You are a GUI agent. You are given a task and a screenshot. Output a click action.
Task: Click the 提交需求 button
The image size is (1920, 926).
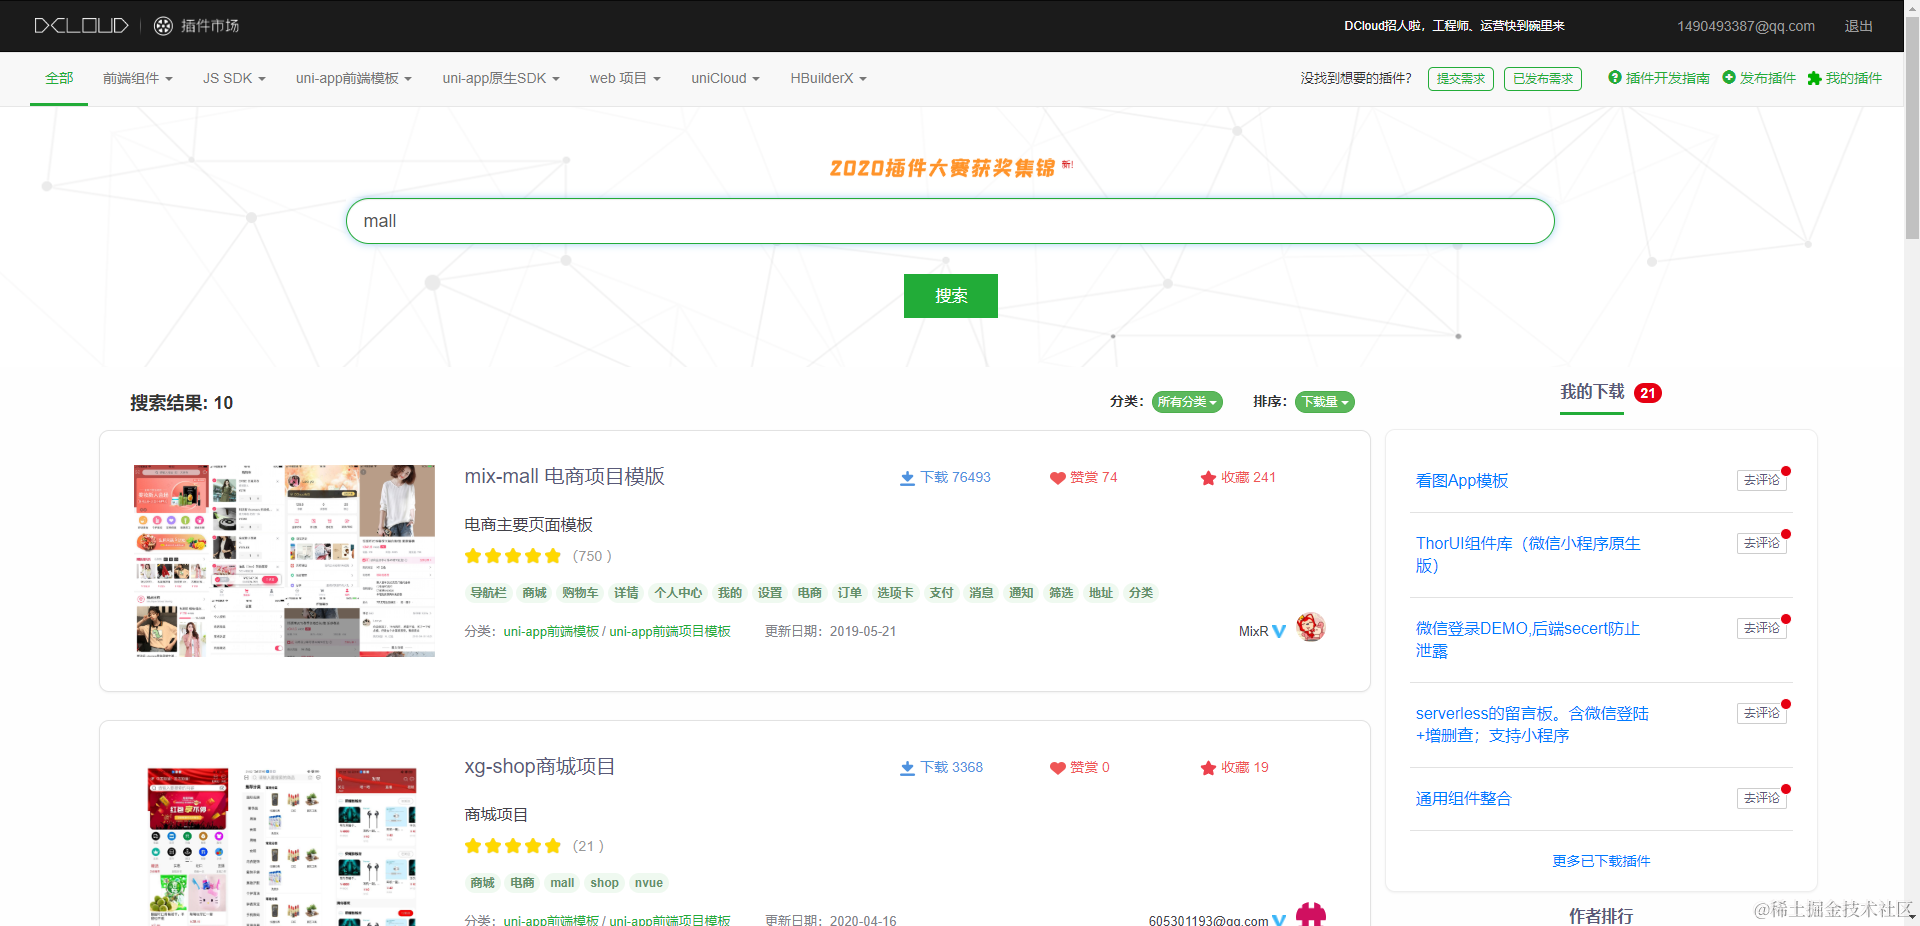1461,79
